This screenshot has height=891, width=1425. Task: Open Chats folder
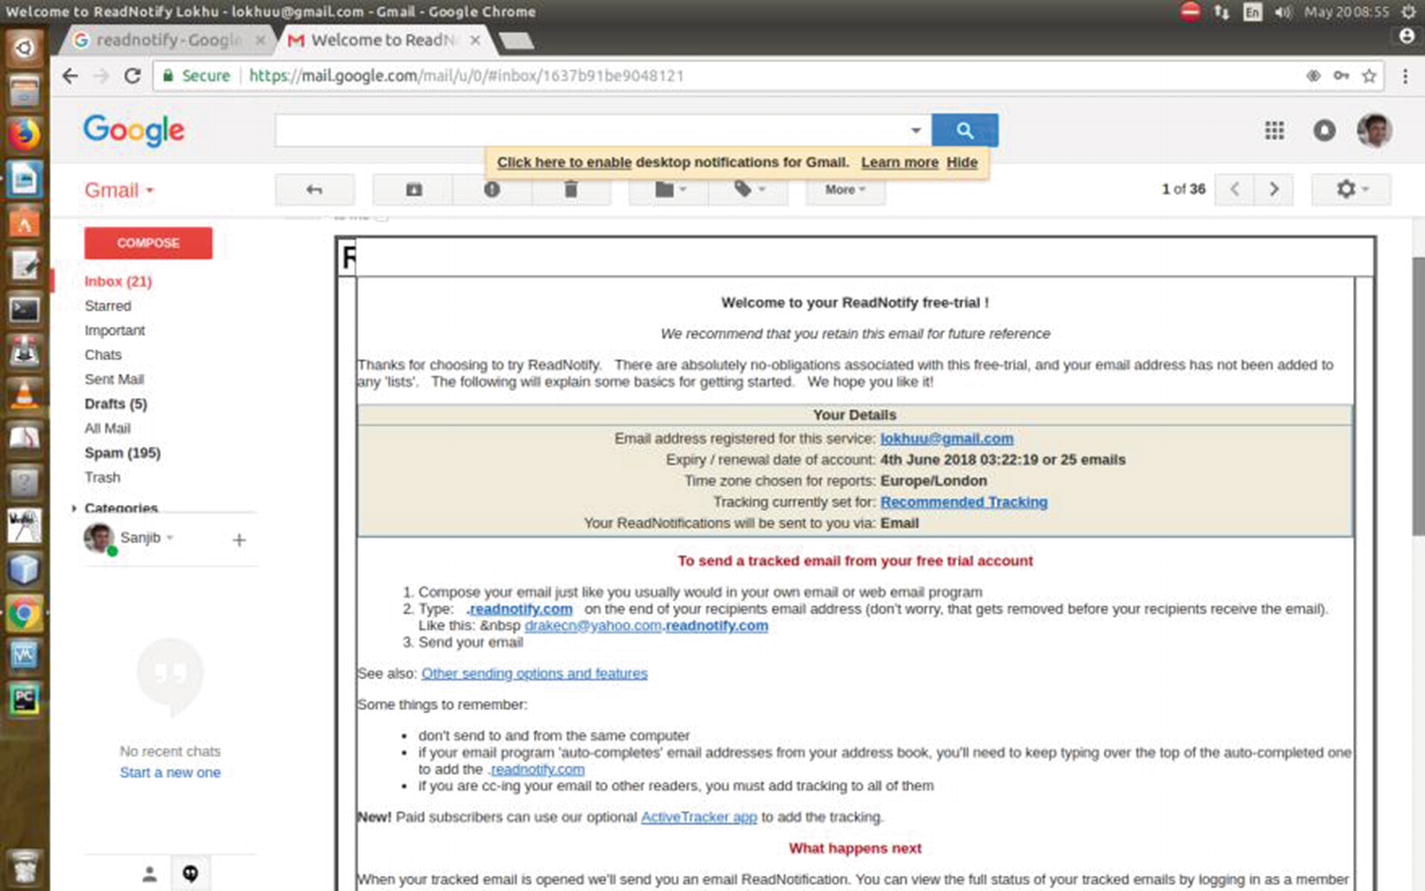[103, 355]
